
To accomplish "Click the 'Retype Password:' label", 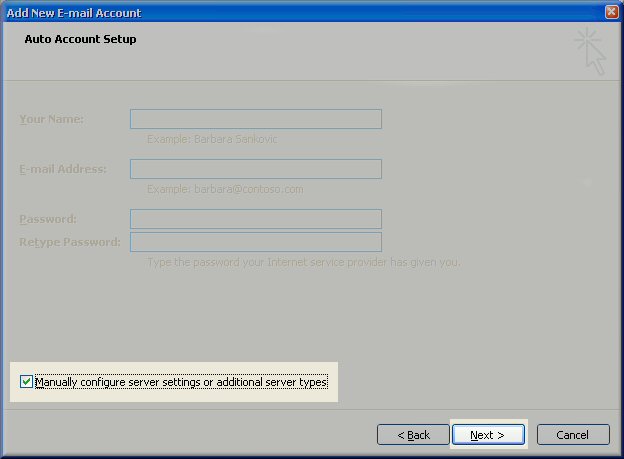I will click(x=69, y=242).
